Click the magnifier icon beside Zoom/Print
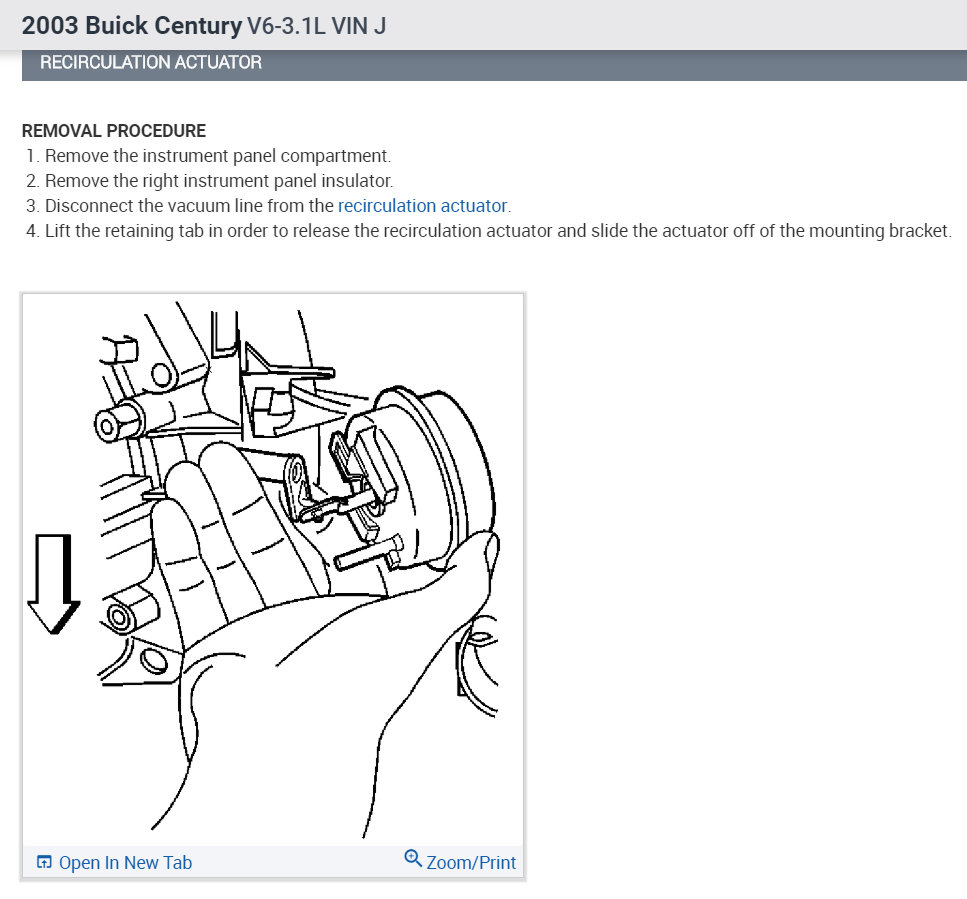 (413, 858)
